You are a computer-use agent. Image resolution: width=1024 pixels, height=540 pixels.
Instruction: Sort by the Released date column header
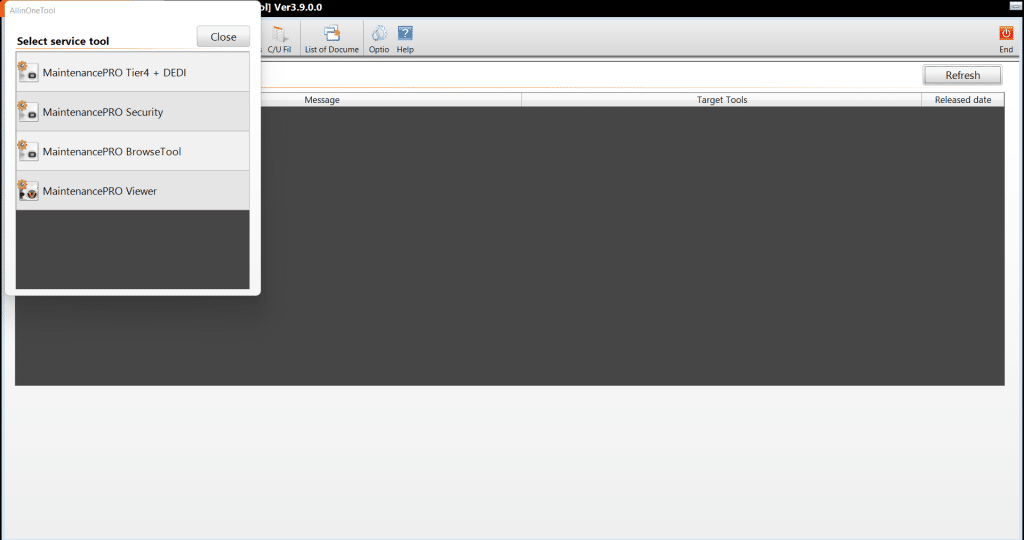pos(963,100)
